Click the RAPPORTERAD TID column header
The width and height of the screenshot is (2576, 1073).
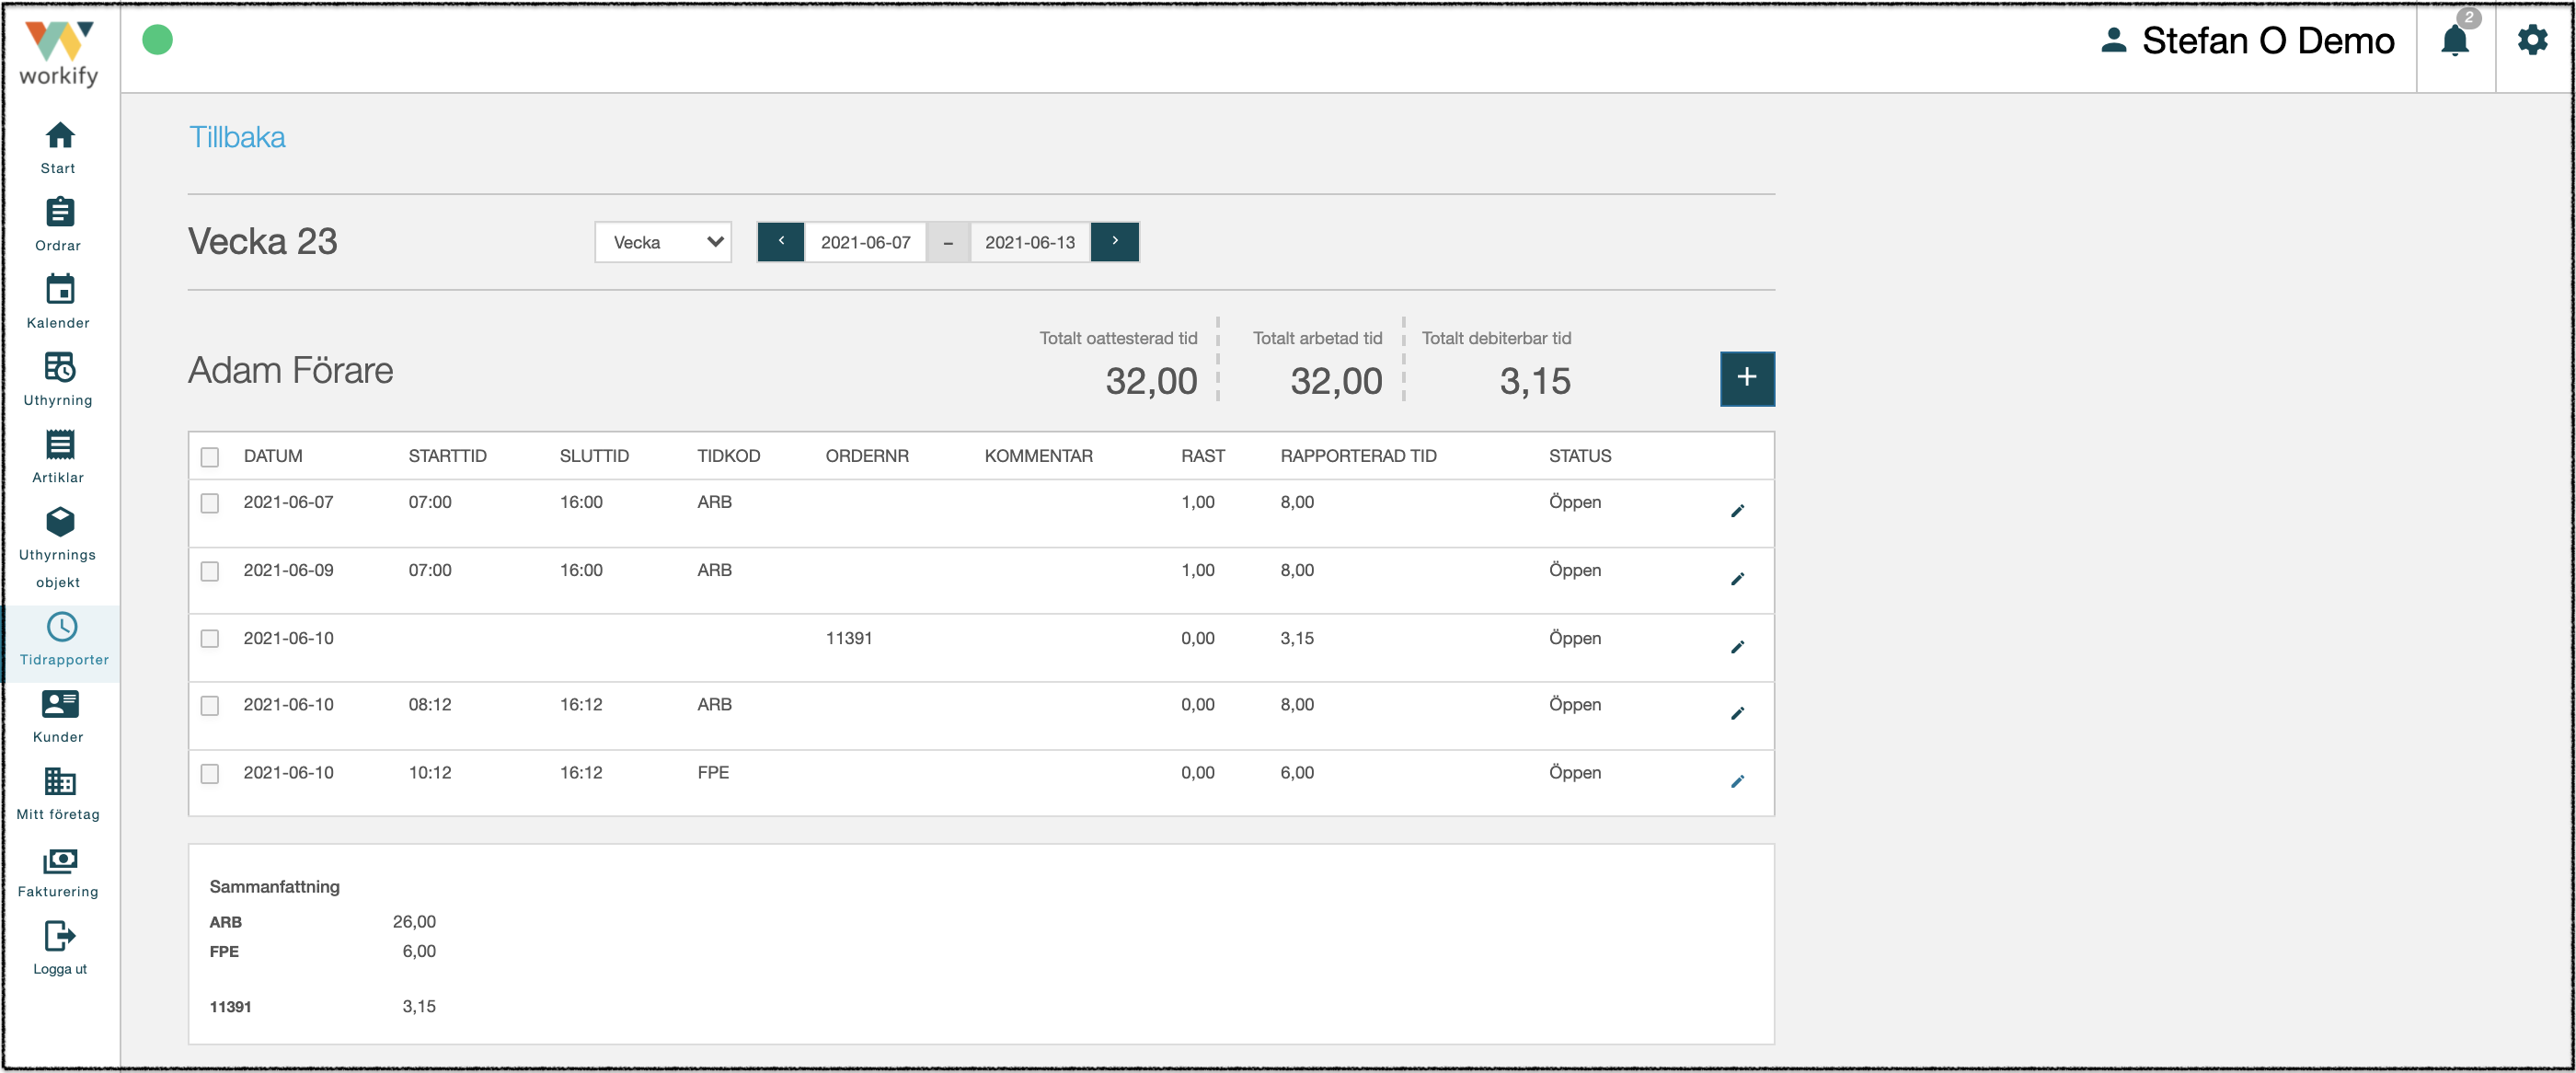(1358, 456)
